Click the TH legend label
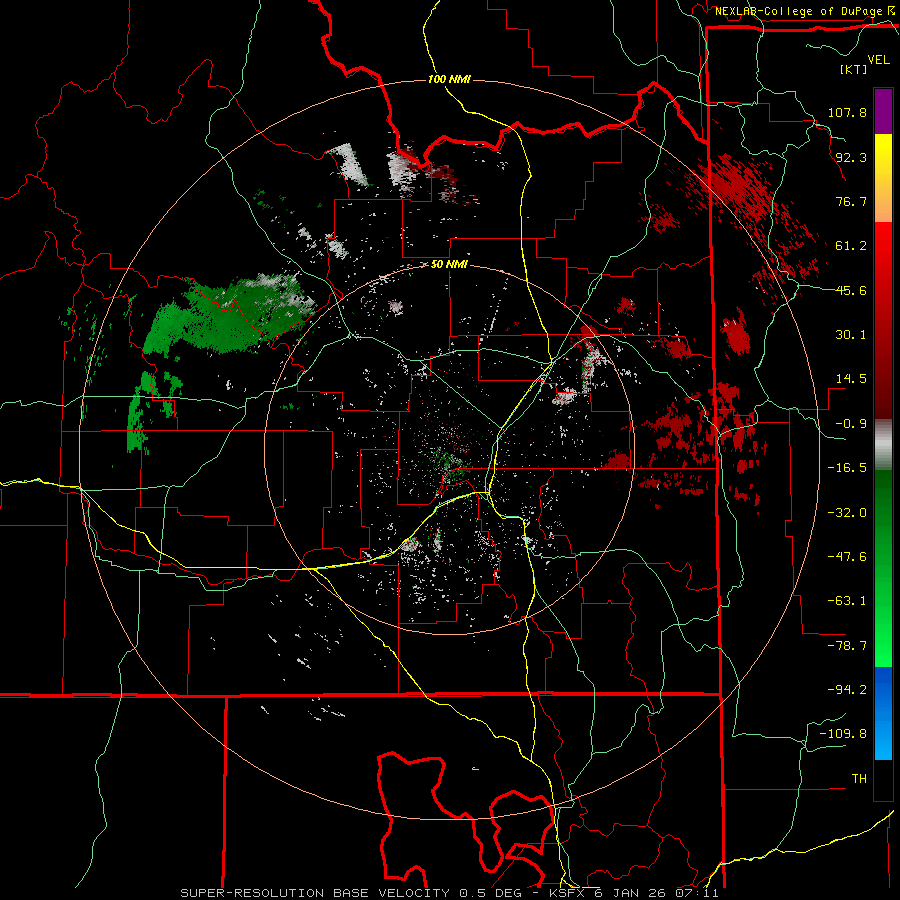The width and height of the screenshot is (900, 900). 859,779
